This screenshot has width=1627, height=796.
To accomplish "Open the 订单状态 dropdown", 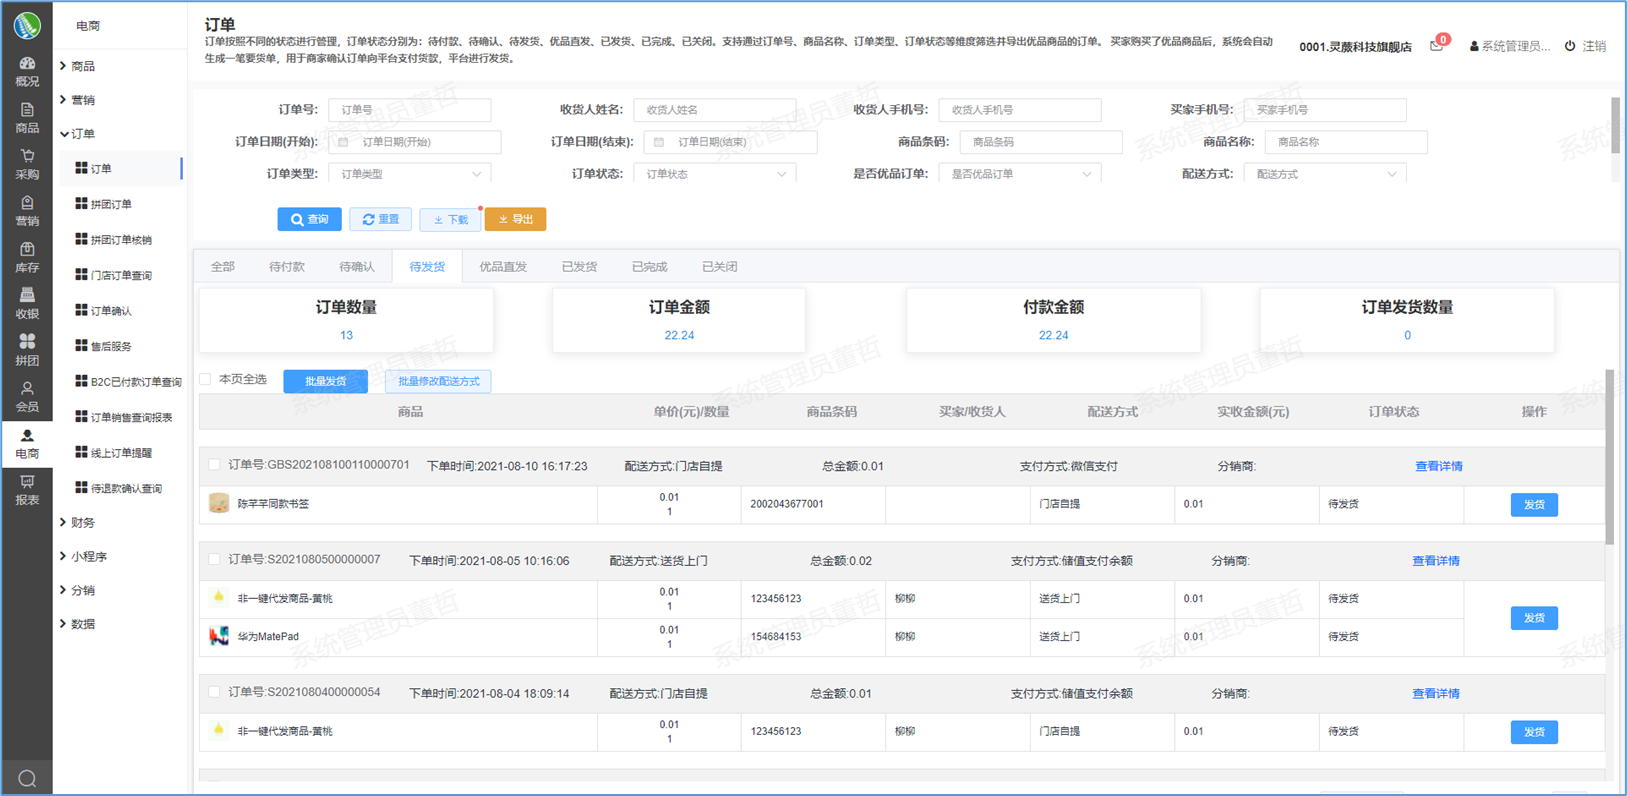I will tap(714, 174).
